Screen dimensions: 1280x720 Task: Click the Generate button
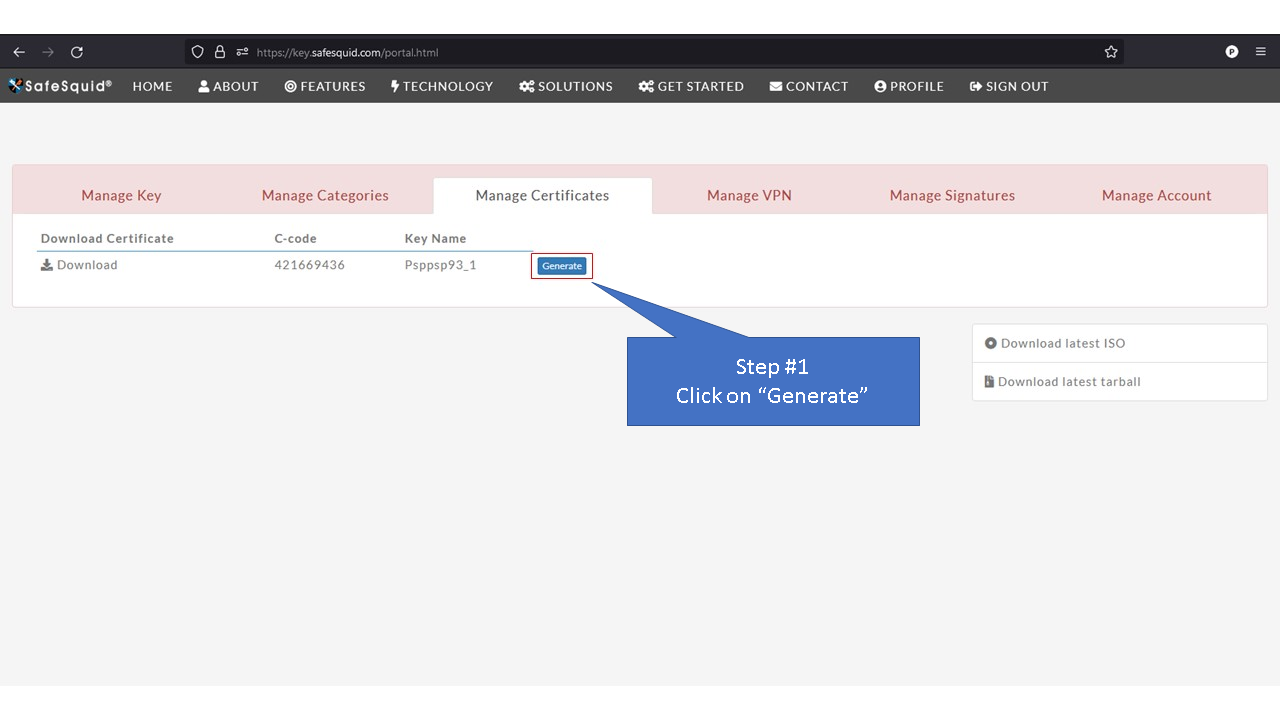coord(561,265)
